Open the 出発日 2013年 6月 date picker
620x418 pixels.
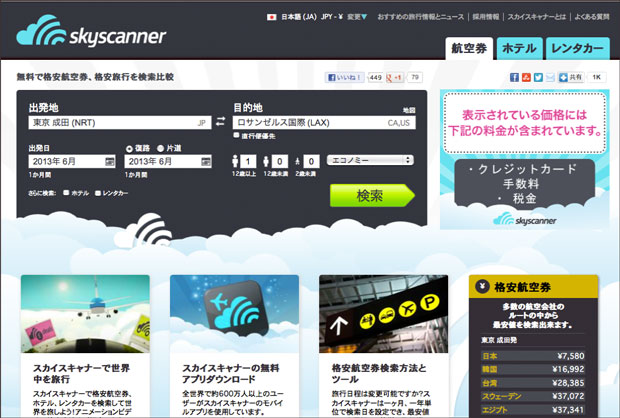click(72, 161)
